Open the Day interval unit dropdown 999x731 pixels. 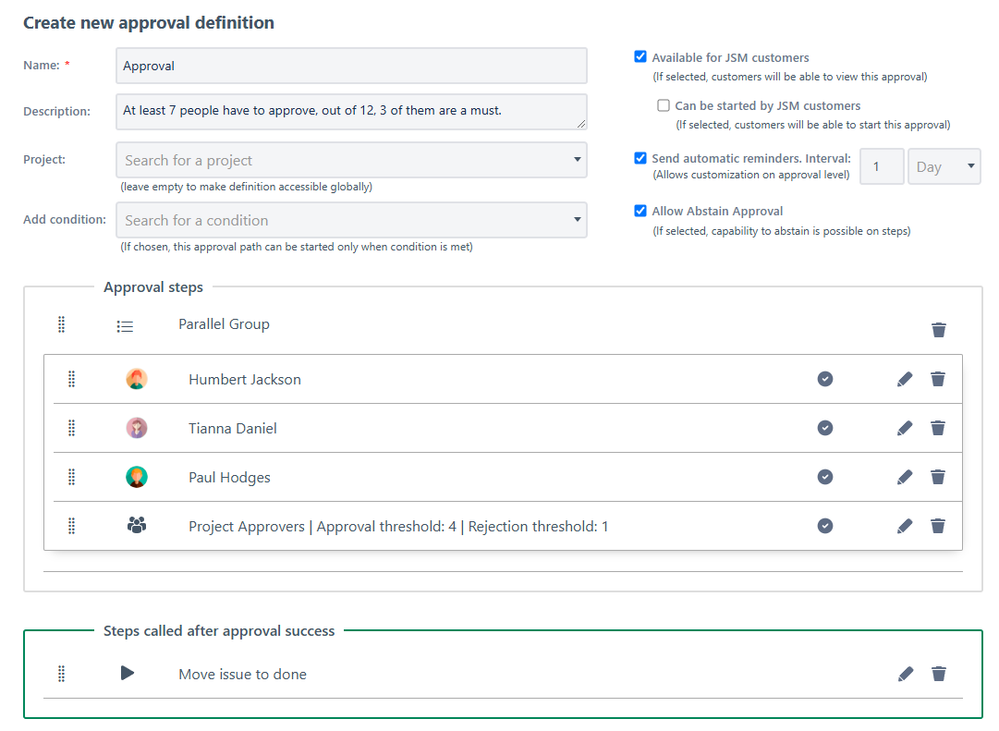tap(944, 166)
